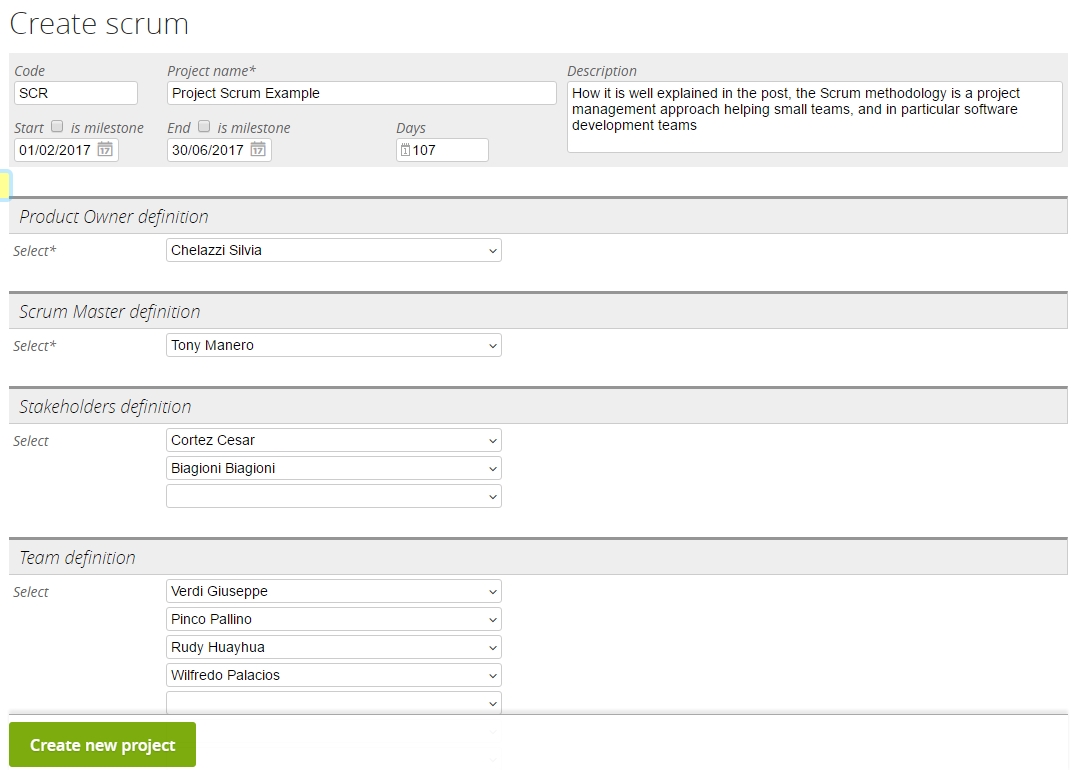Open the Rudy Huayhua team dropdown
This screenshot has width=1075, height=770.
click(x=334, y=647)
